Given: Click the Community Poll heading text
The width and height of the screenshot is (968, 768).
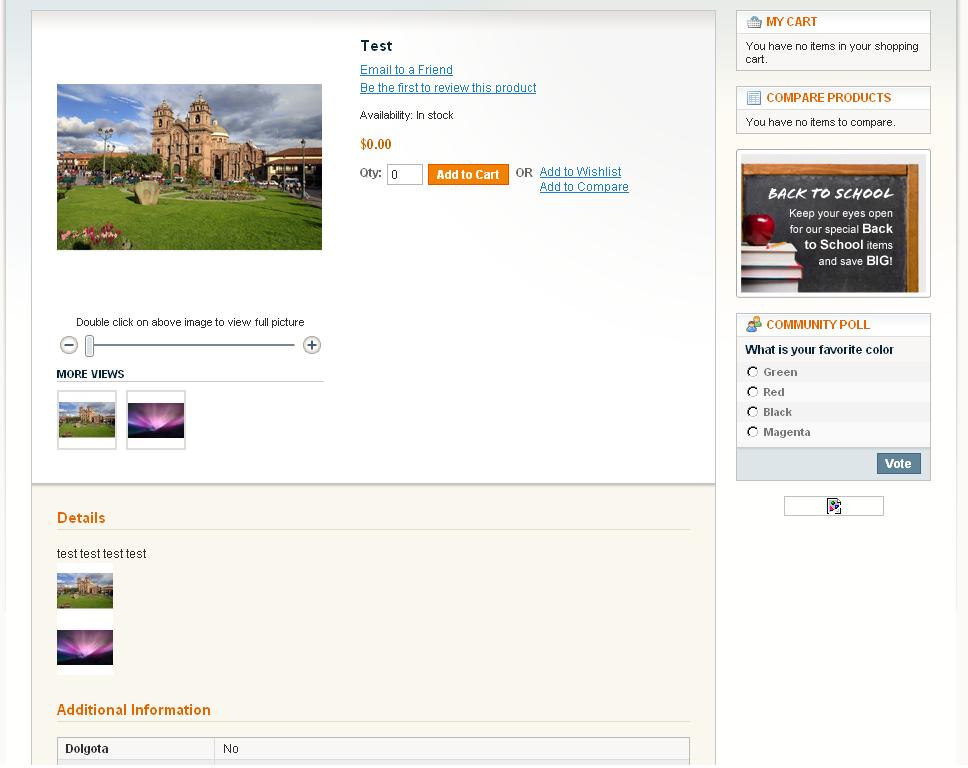Looking at the screenshot, I should [x=818, y=325].
